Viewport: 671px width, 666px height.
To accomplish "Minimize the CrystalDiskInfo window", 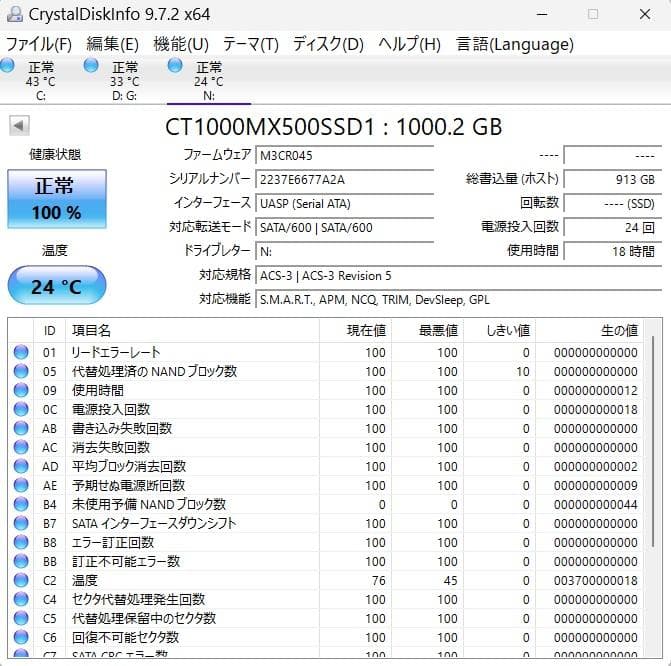I will point(542,14).
